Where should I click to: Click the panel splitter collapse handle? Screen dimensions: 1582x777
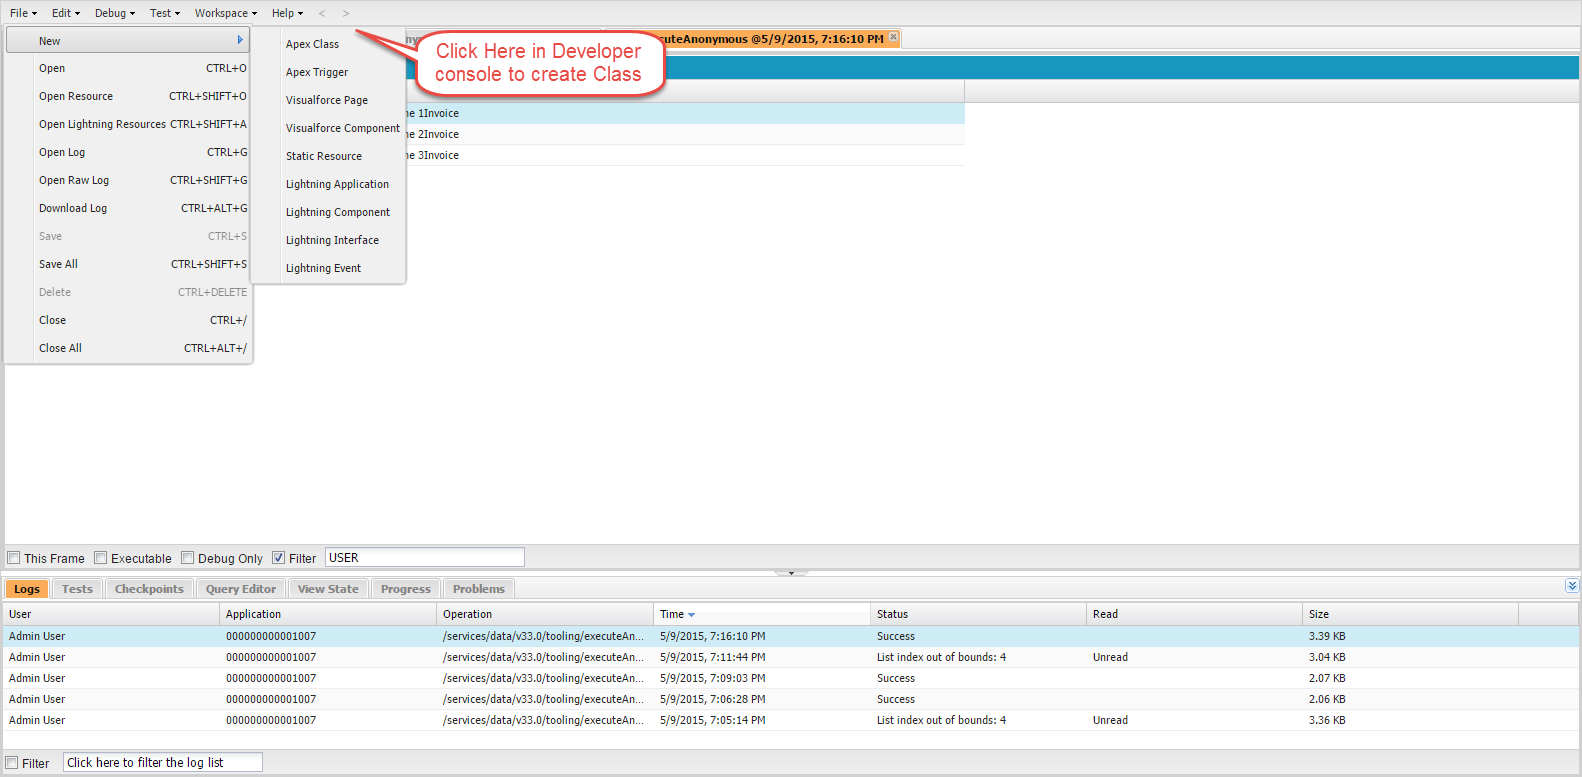(x=791, y=573)
